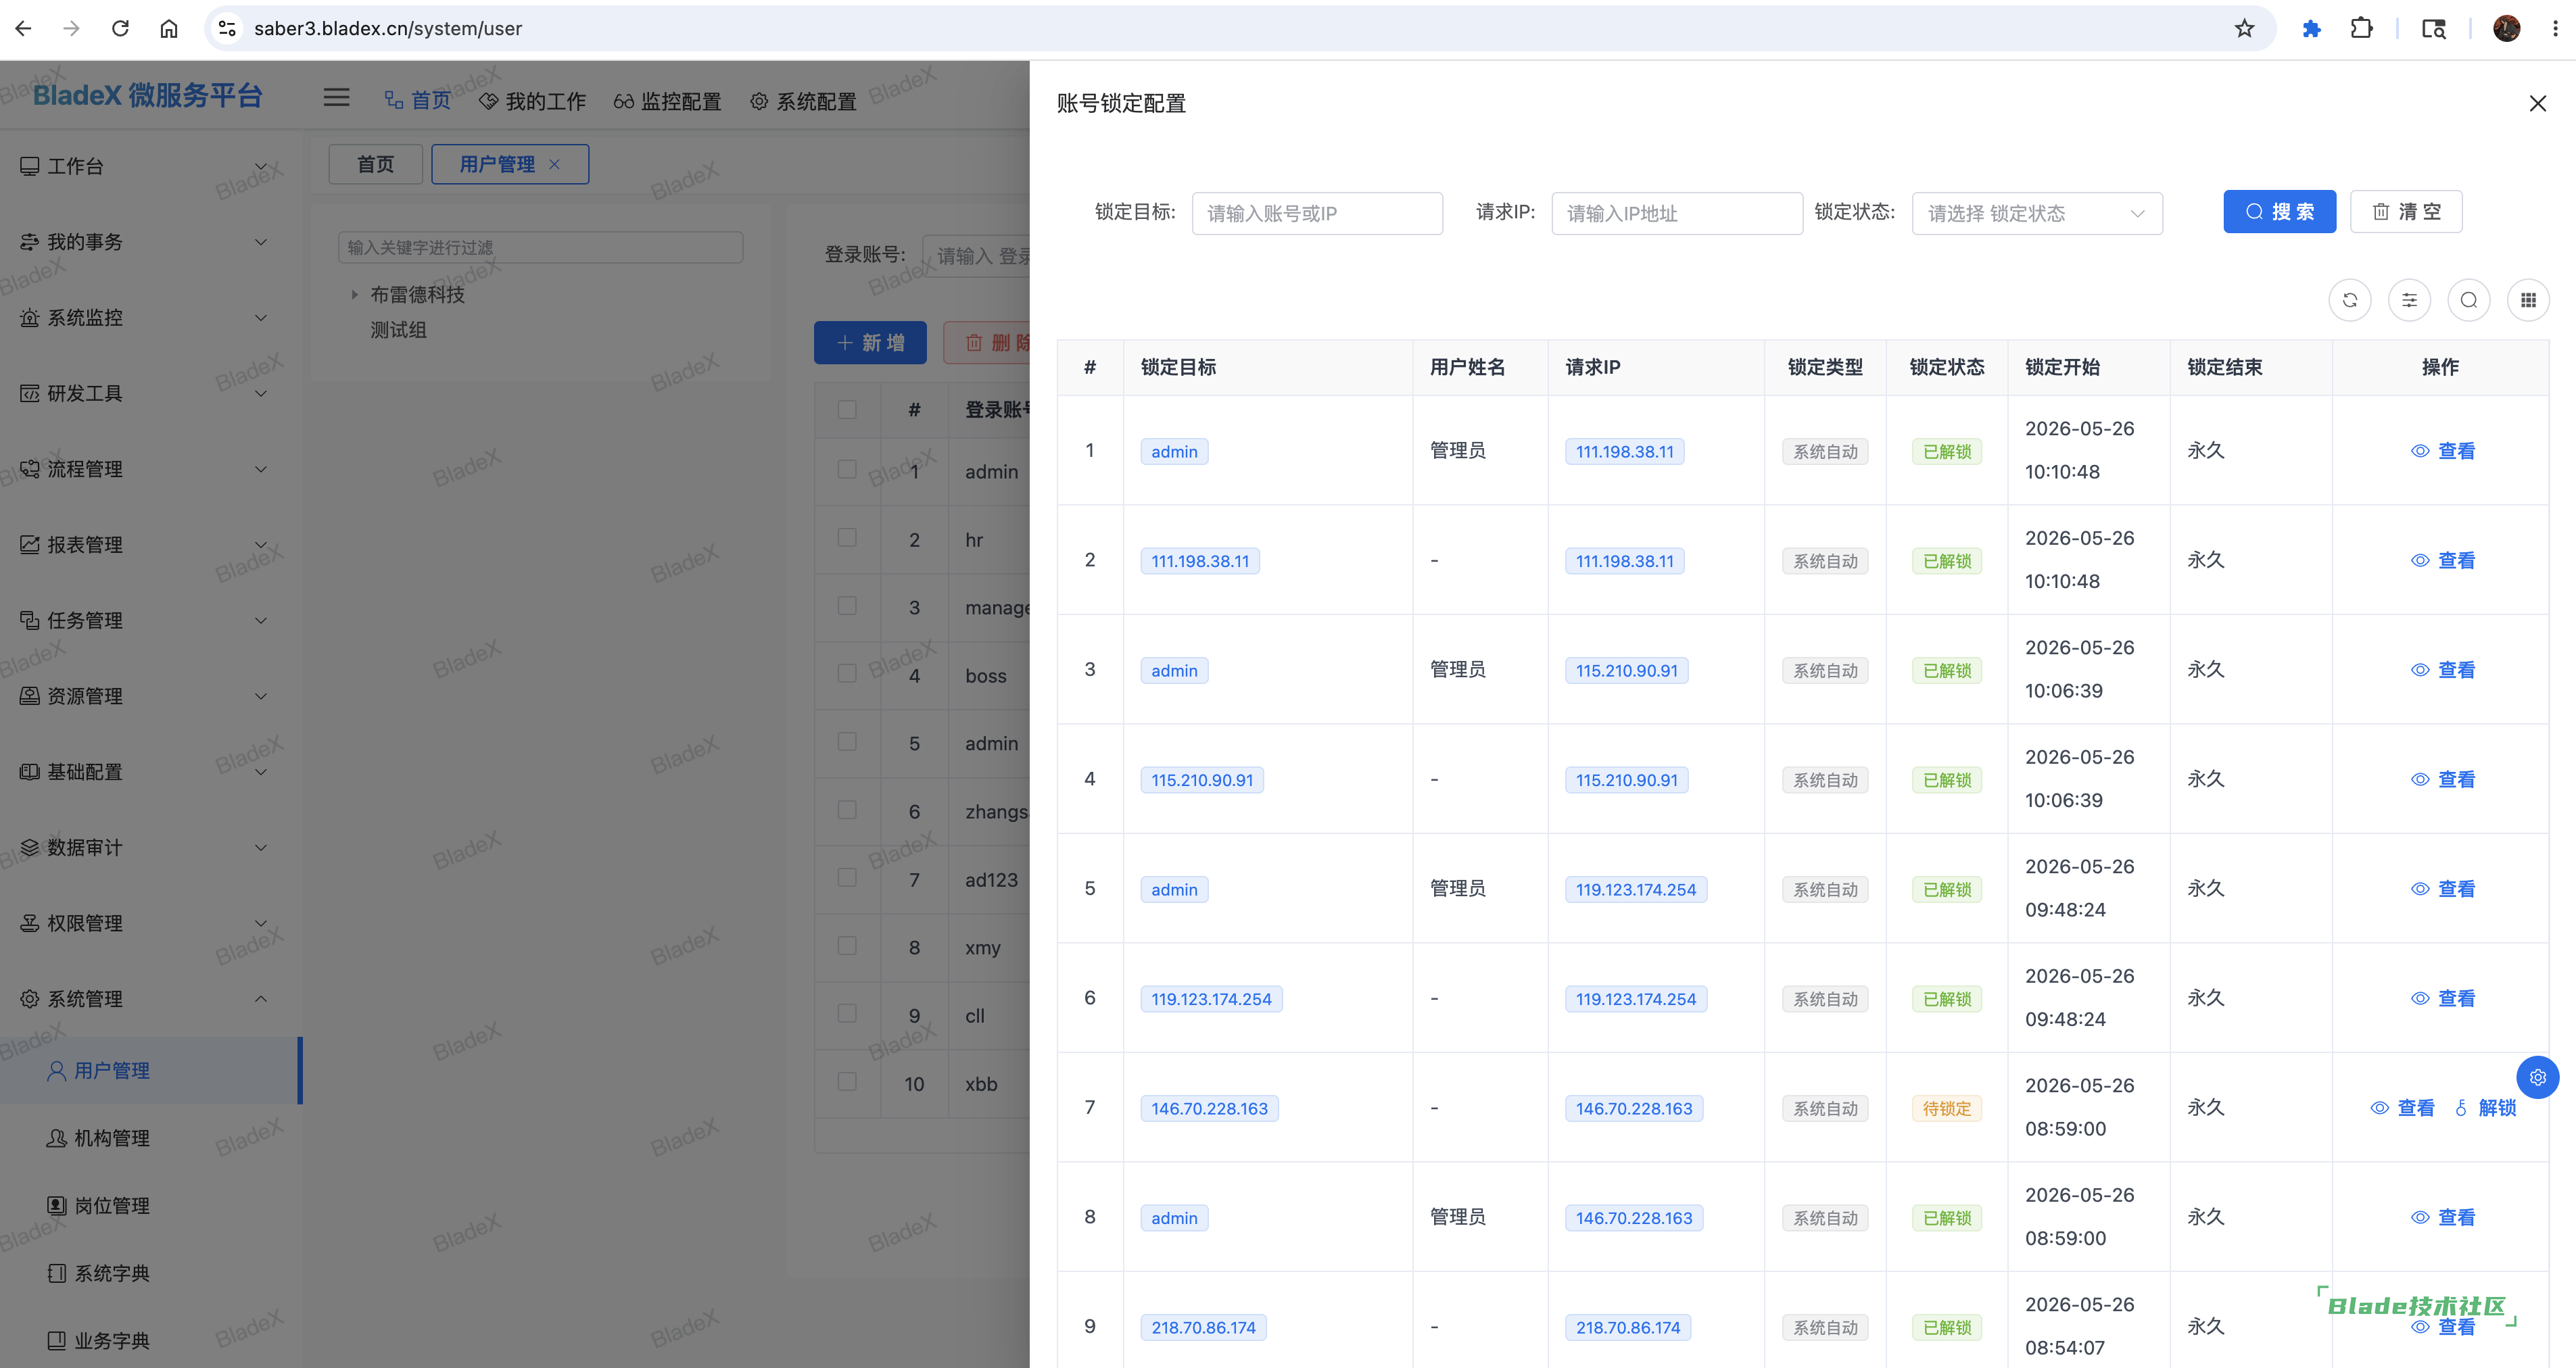Click the red 删除 button
Screen dimensions: 2576x1368
[x=988, y=343]
